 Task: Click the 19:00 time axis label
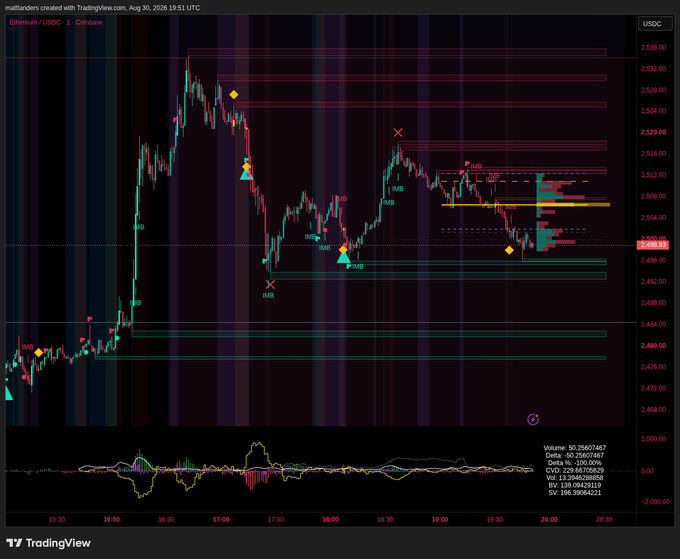coord(440,519)
